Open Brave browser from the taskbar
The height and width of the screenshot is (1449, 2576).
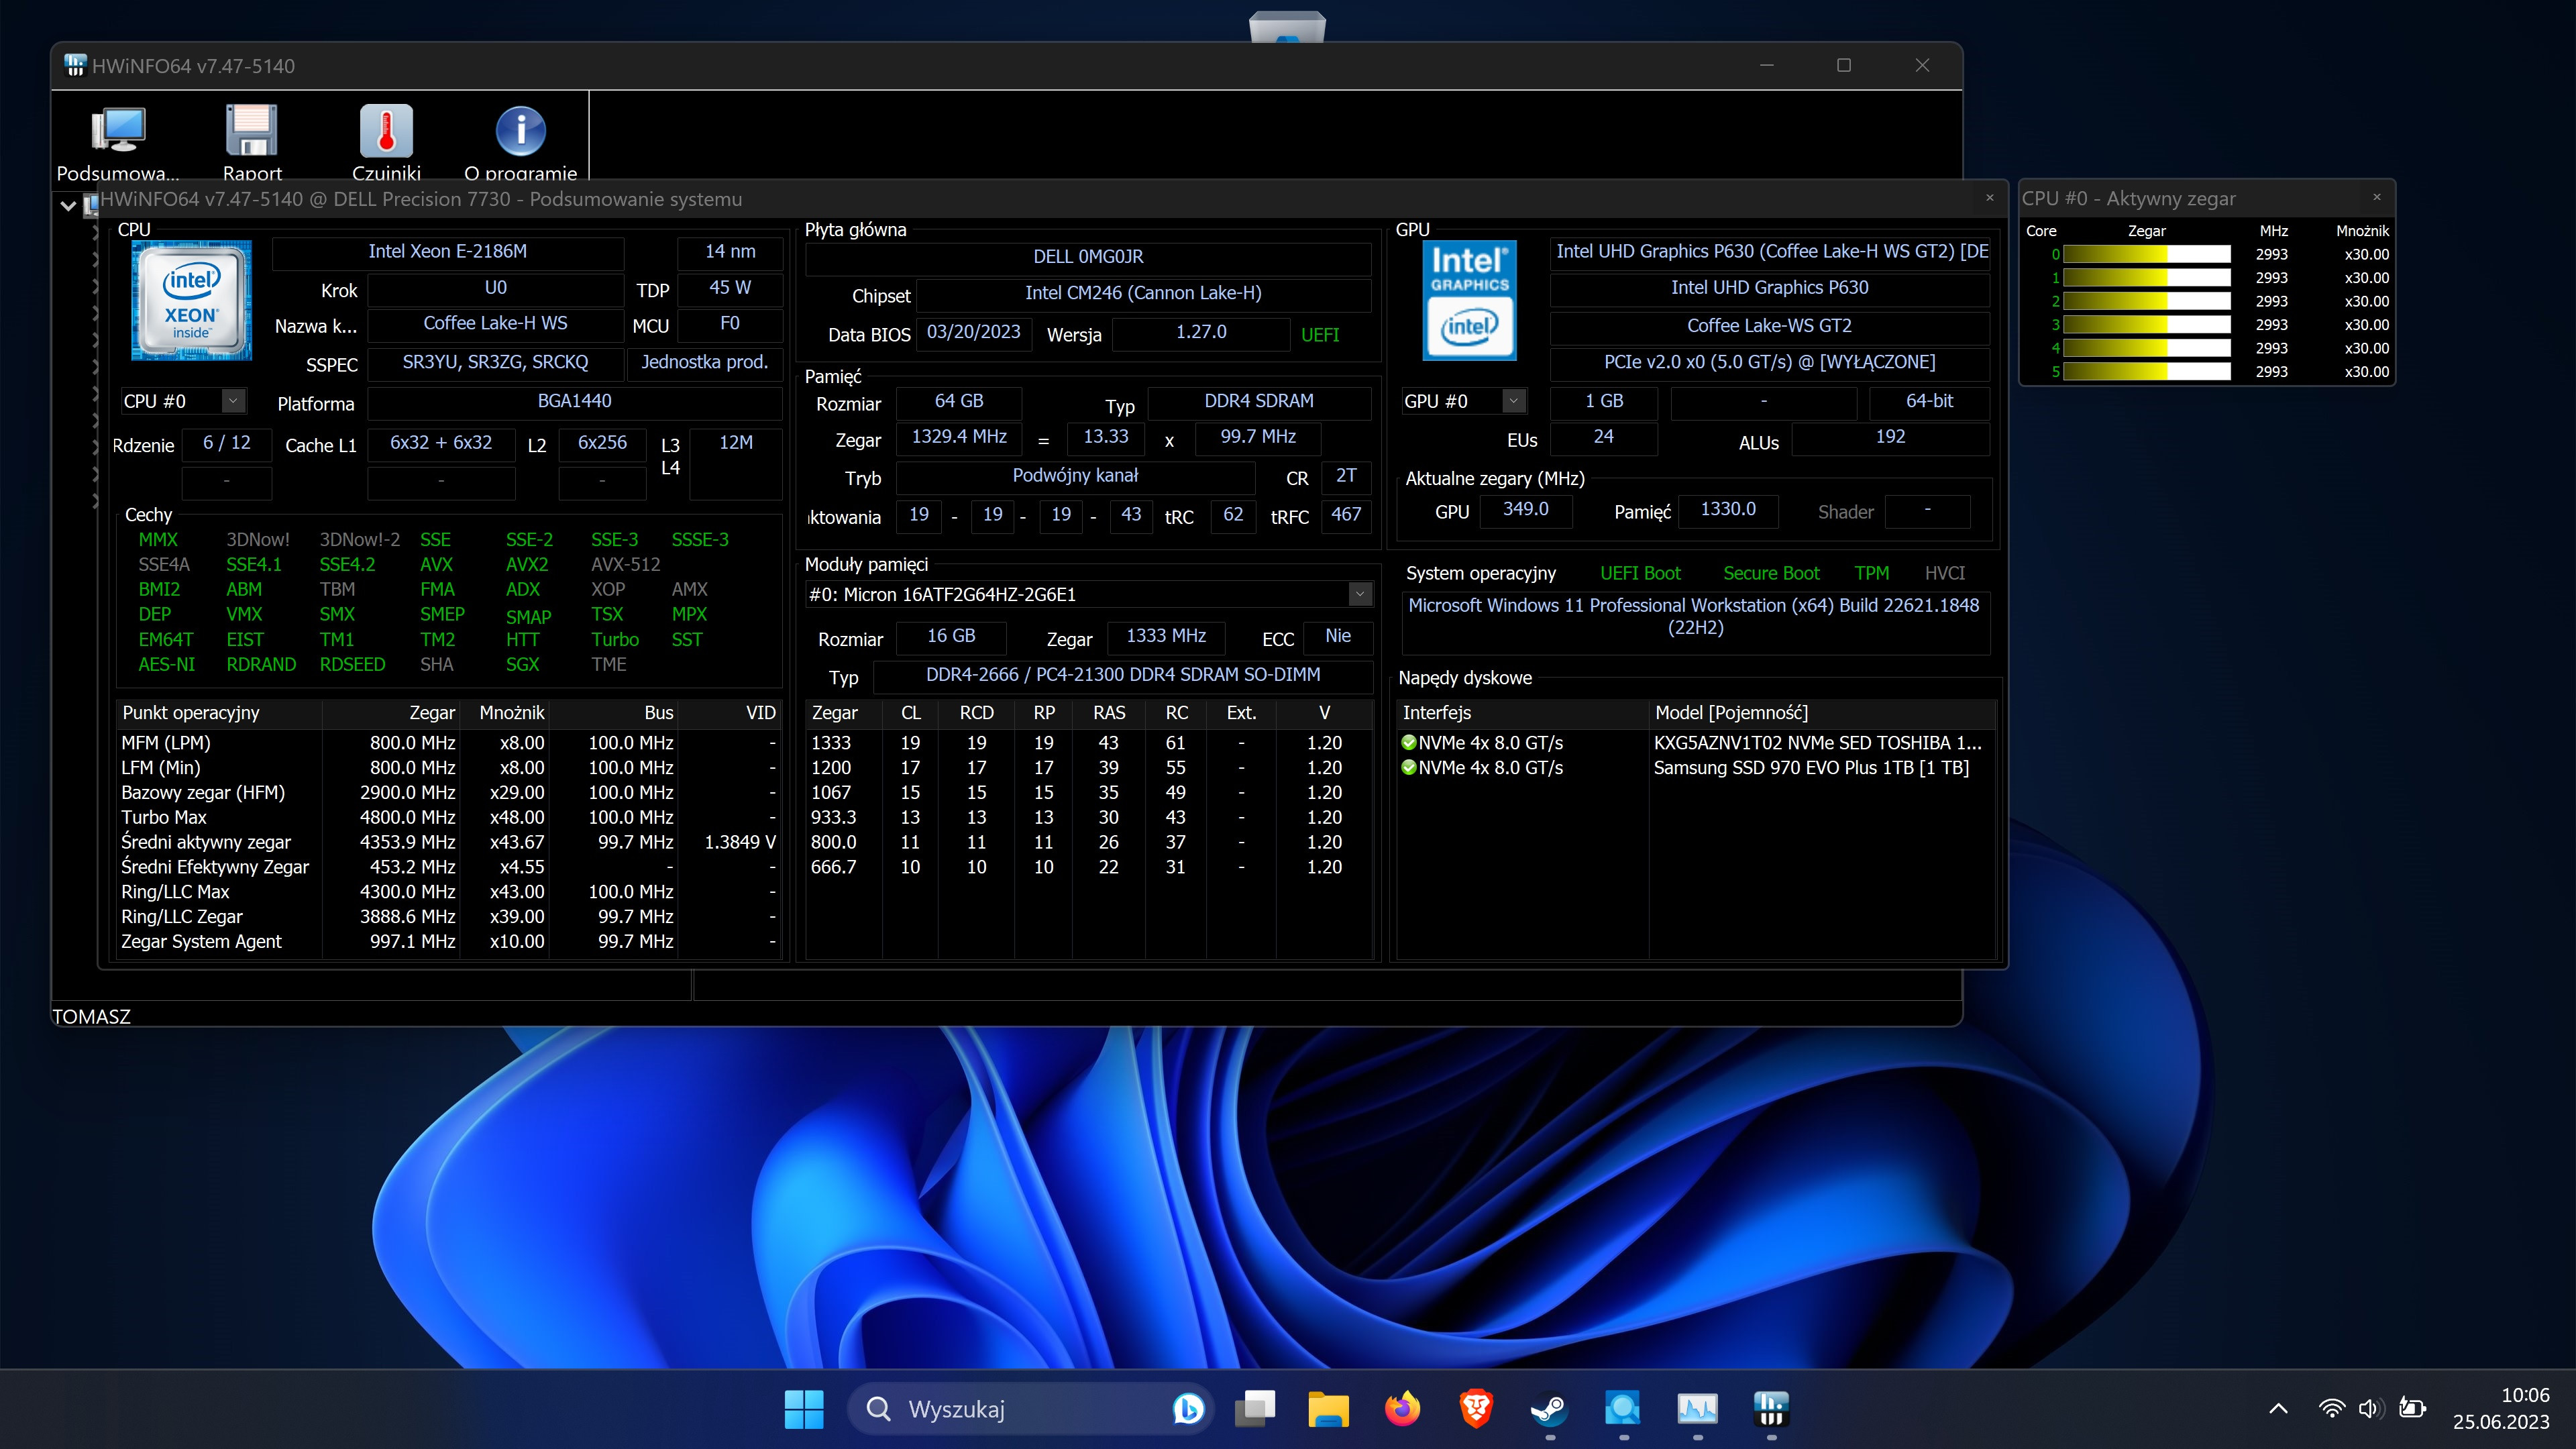pyautogui.click(x=1476, y=1409)
